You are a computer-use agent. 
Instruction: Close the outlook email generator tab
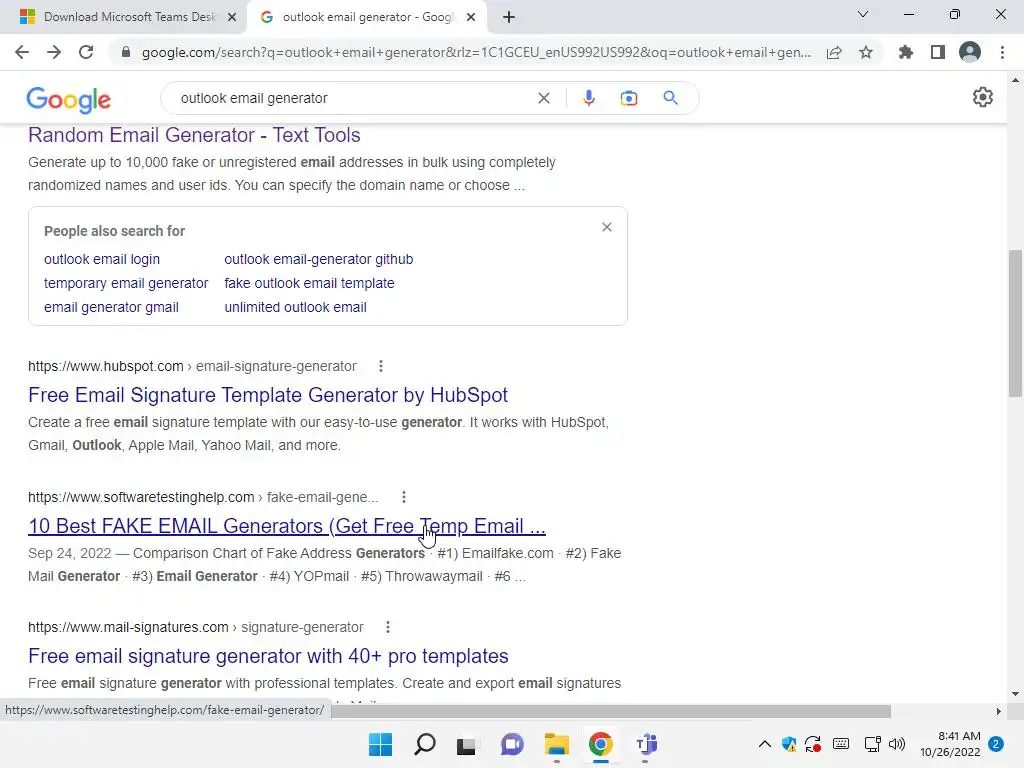471,18
